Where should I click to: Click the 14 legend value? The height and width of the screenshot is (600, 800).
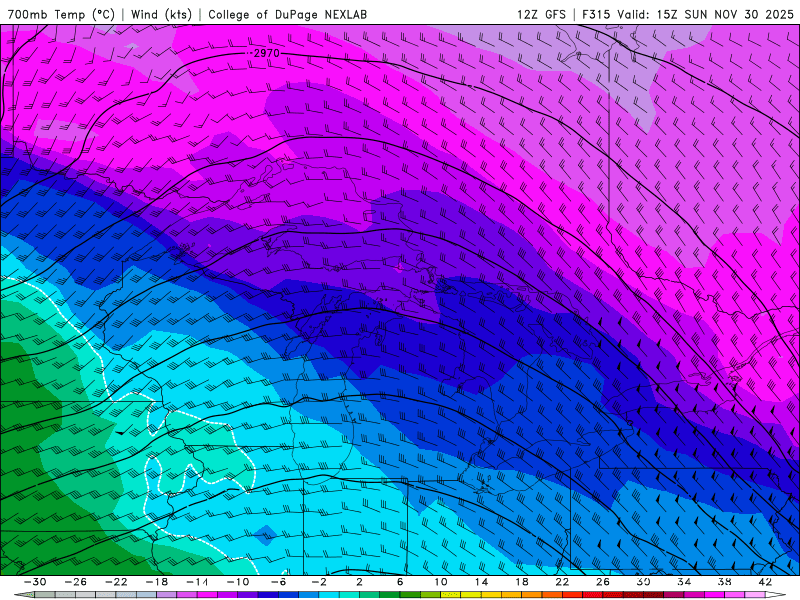481,582
